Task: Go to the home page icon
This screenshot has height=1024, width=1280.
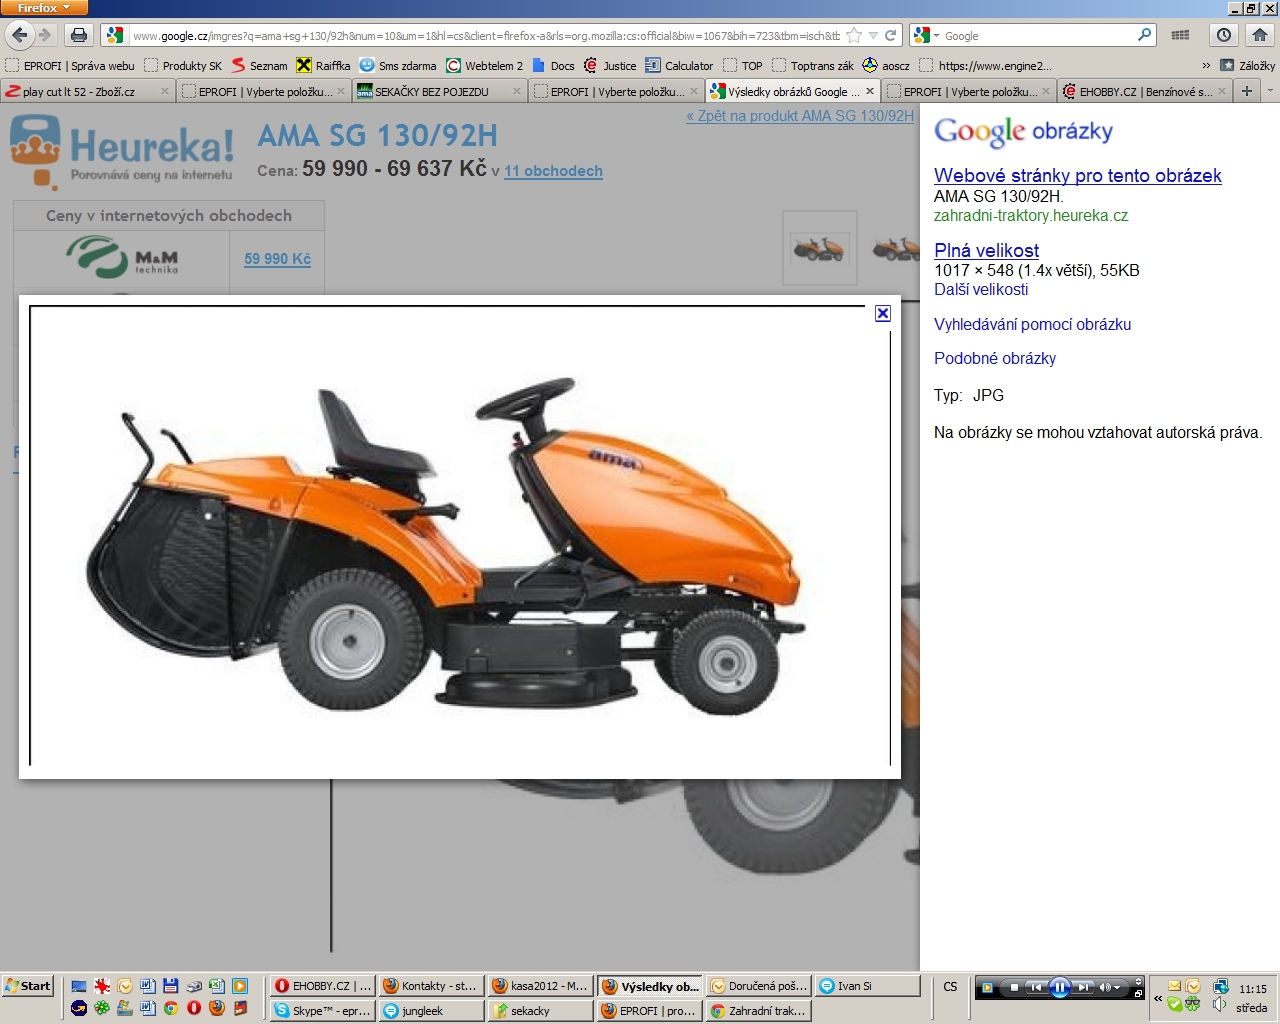Action: (1259, 35)
